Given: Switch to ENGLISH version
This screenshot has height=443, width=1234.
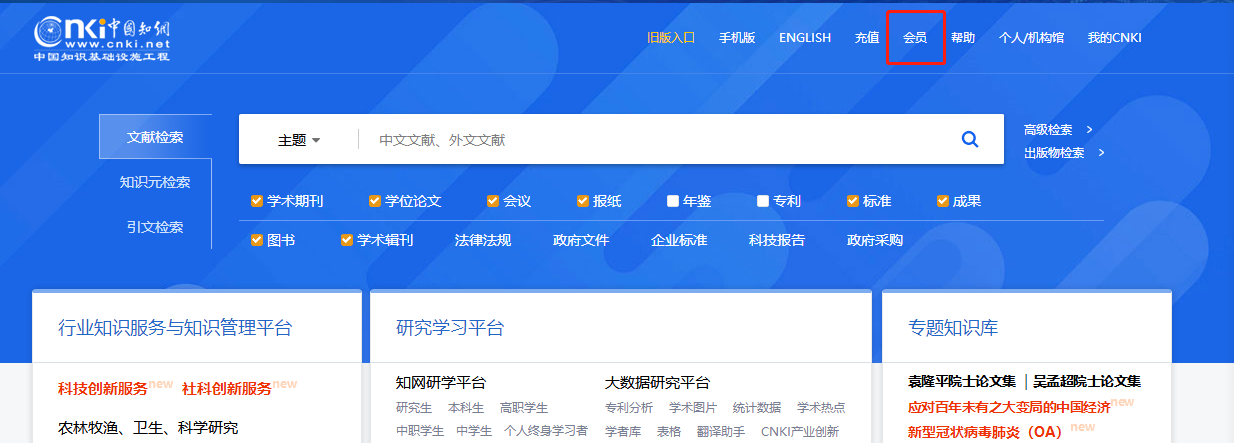Looking at the screenshot, I should pyautogui.click(x=805, y=38).
